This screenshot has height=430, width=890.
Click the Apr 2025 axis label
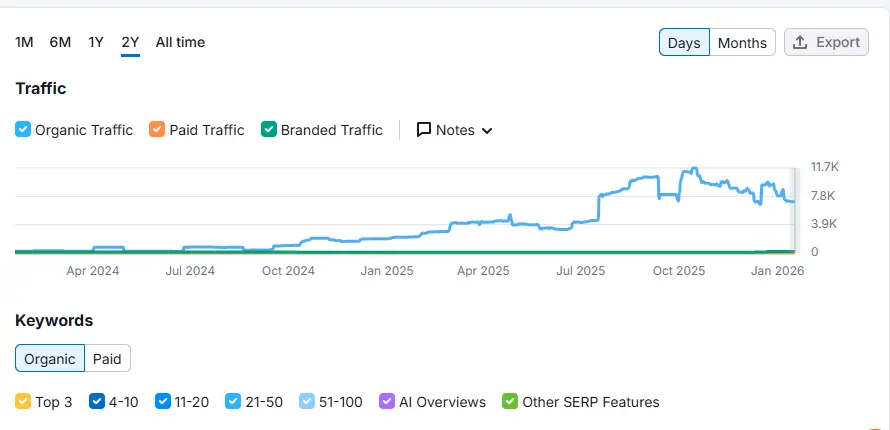coord(483,271)
